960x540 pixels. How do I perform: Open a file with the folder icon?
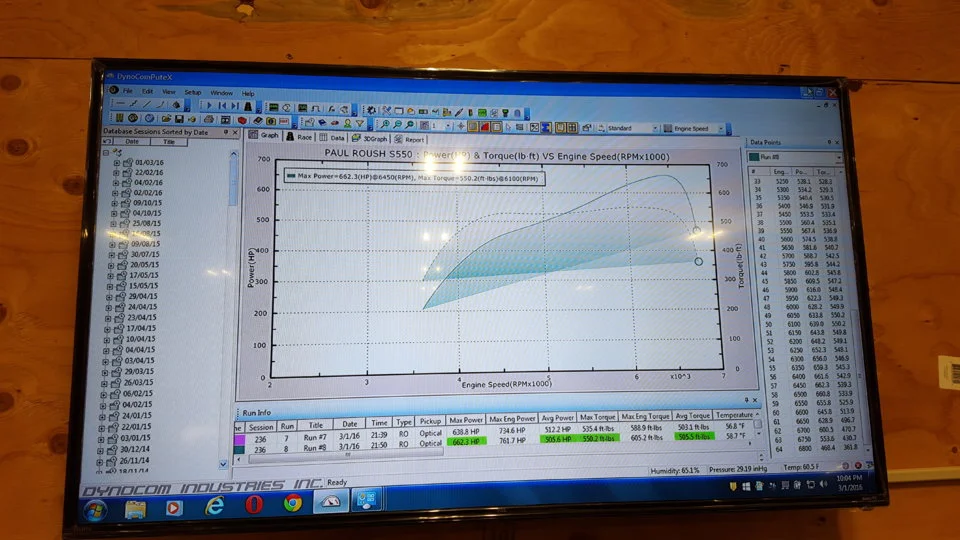167,118
